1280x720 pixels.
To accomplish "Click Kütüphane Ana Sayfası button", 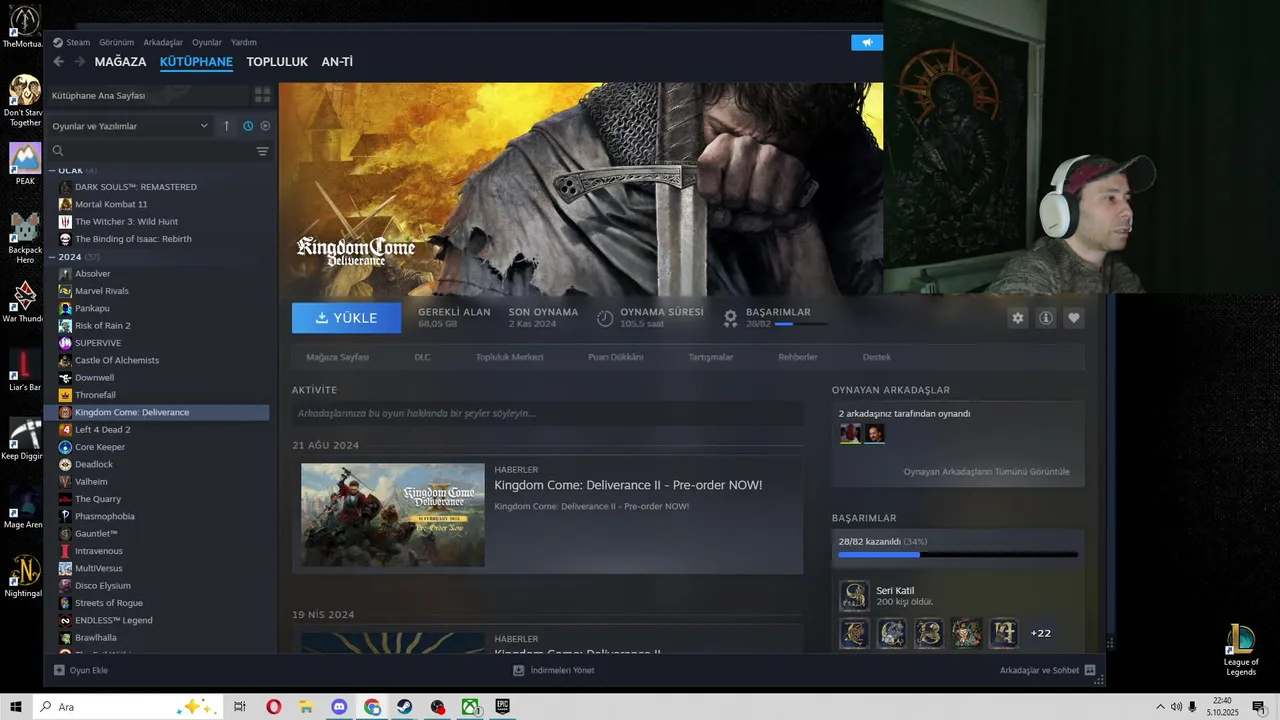I will coord(147,95).
